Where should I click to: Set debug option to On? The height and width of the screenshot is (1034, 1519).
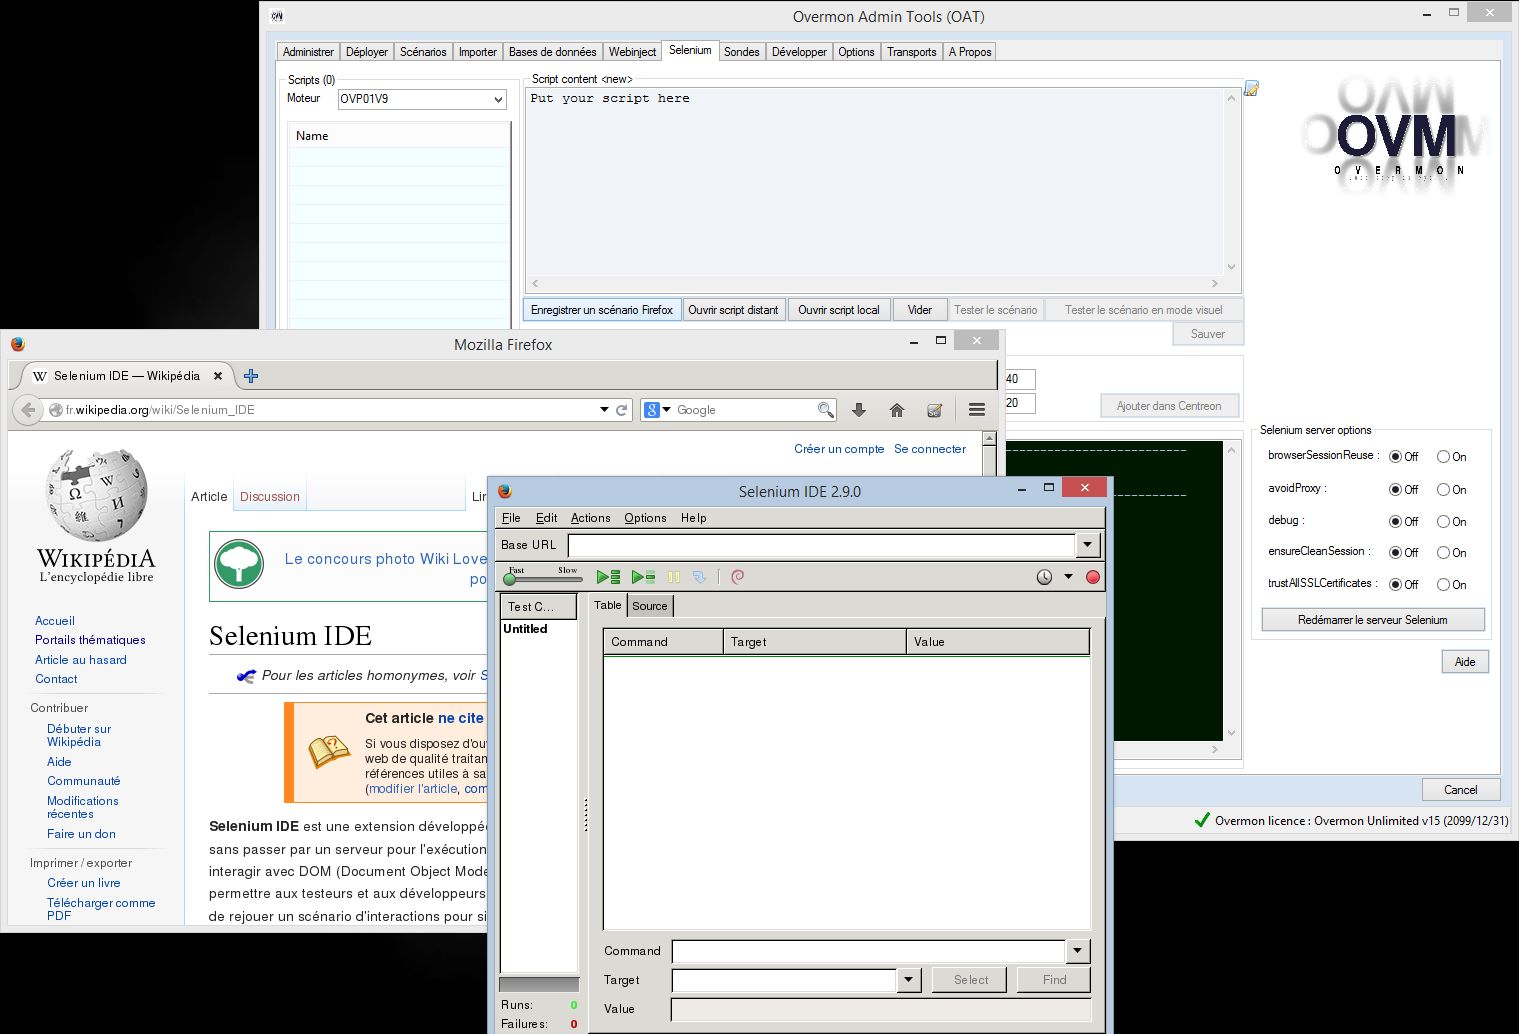click(x=1444, y=522)
